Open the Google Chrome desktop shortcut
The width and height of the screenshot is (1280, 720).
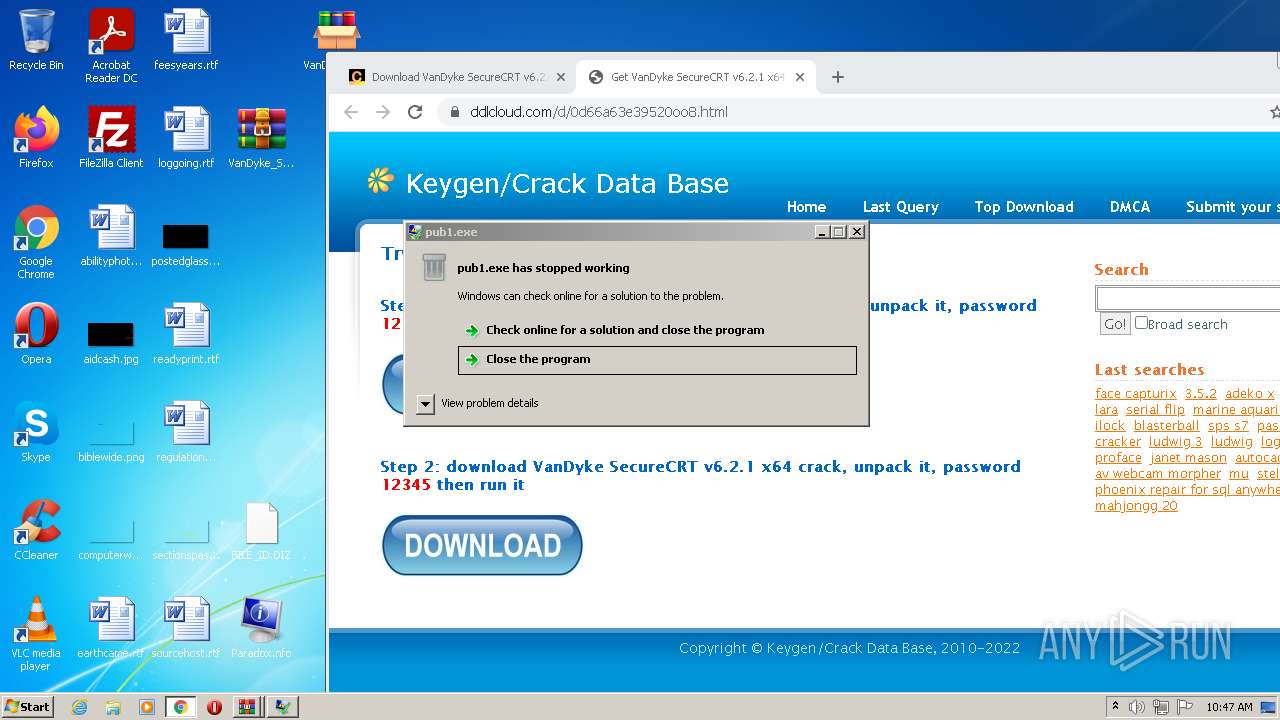pyautogui.click(x=36, y=242)
